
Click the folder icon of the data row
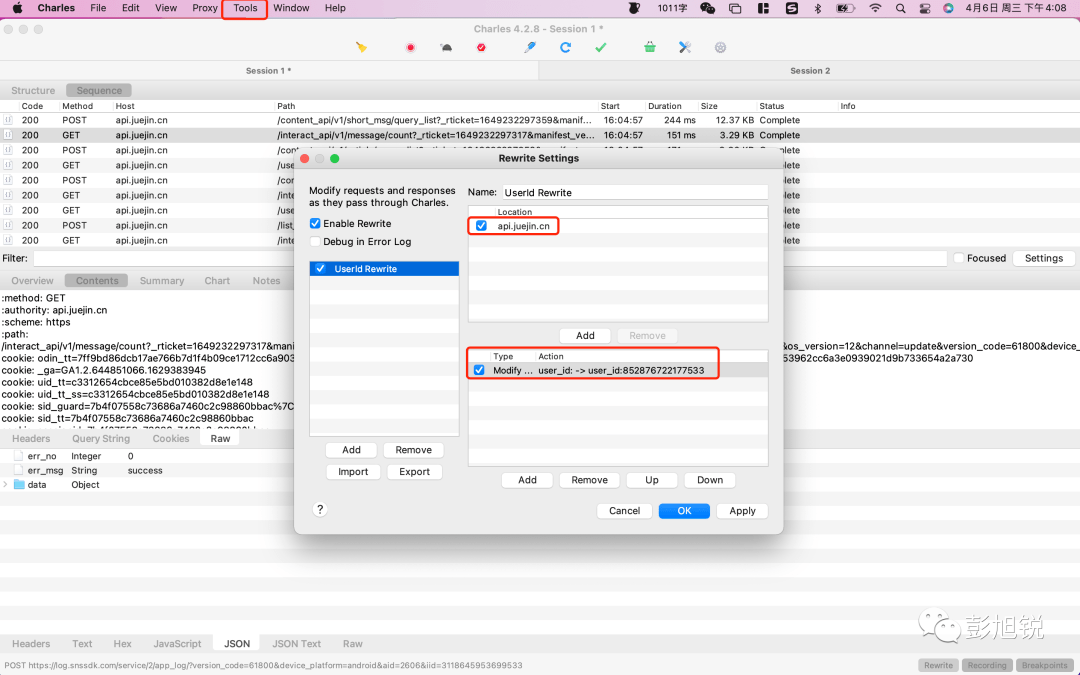19,485
